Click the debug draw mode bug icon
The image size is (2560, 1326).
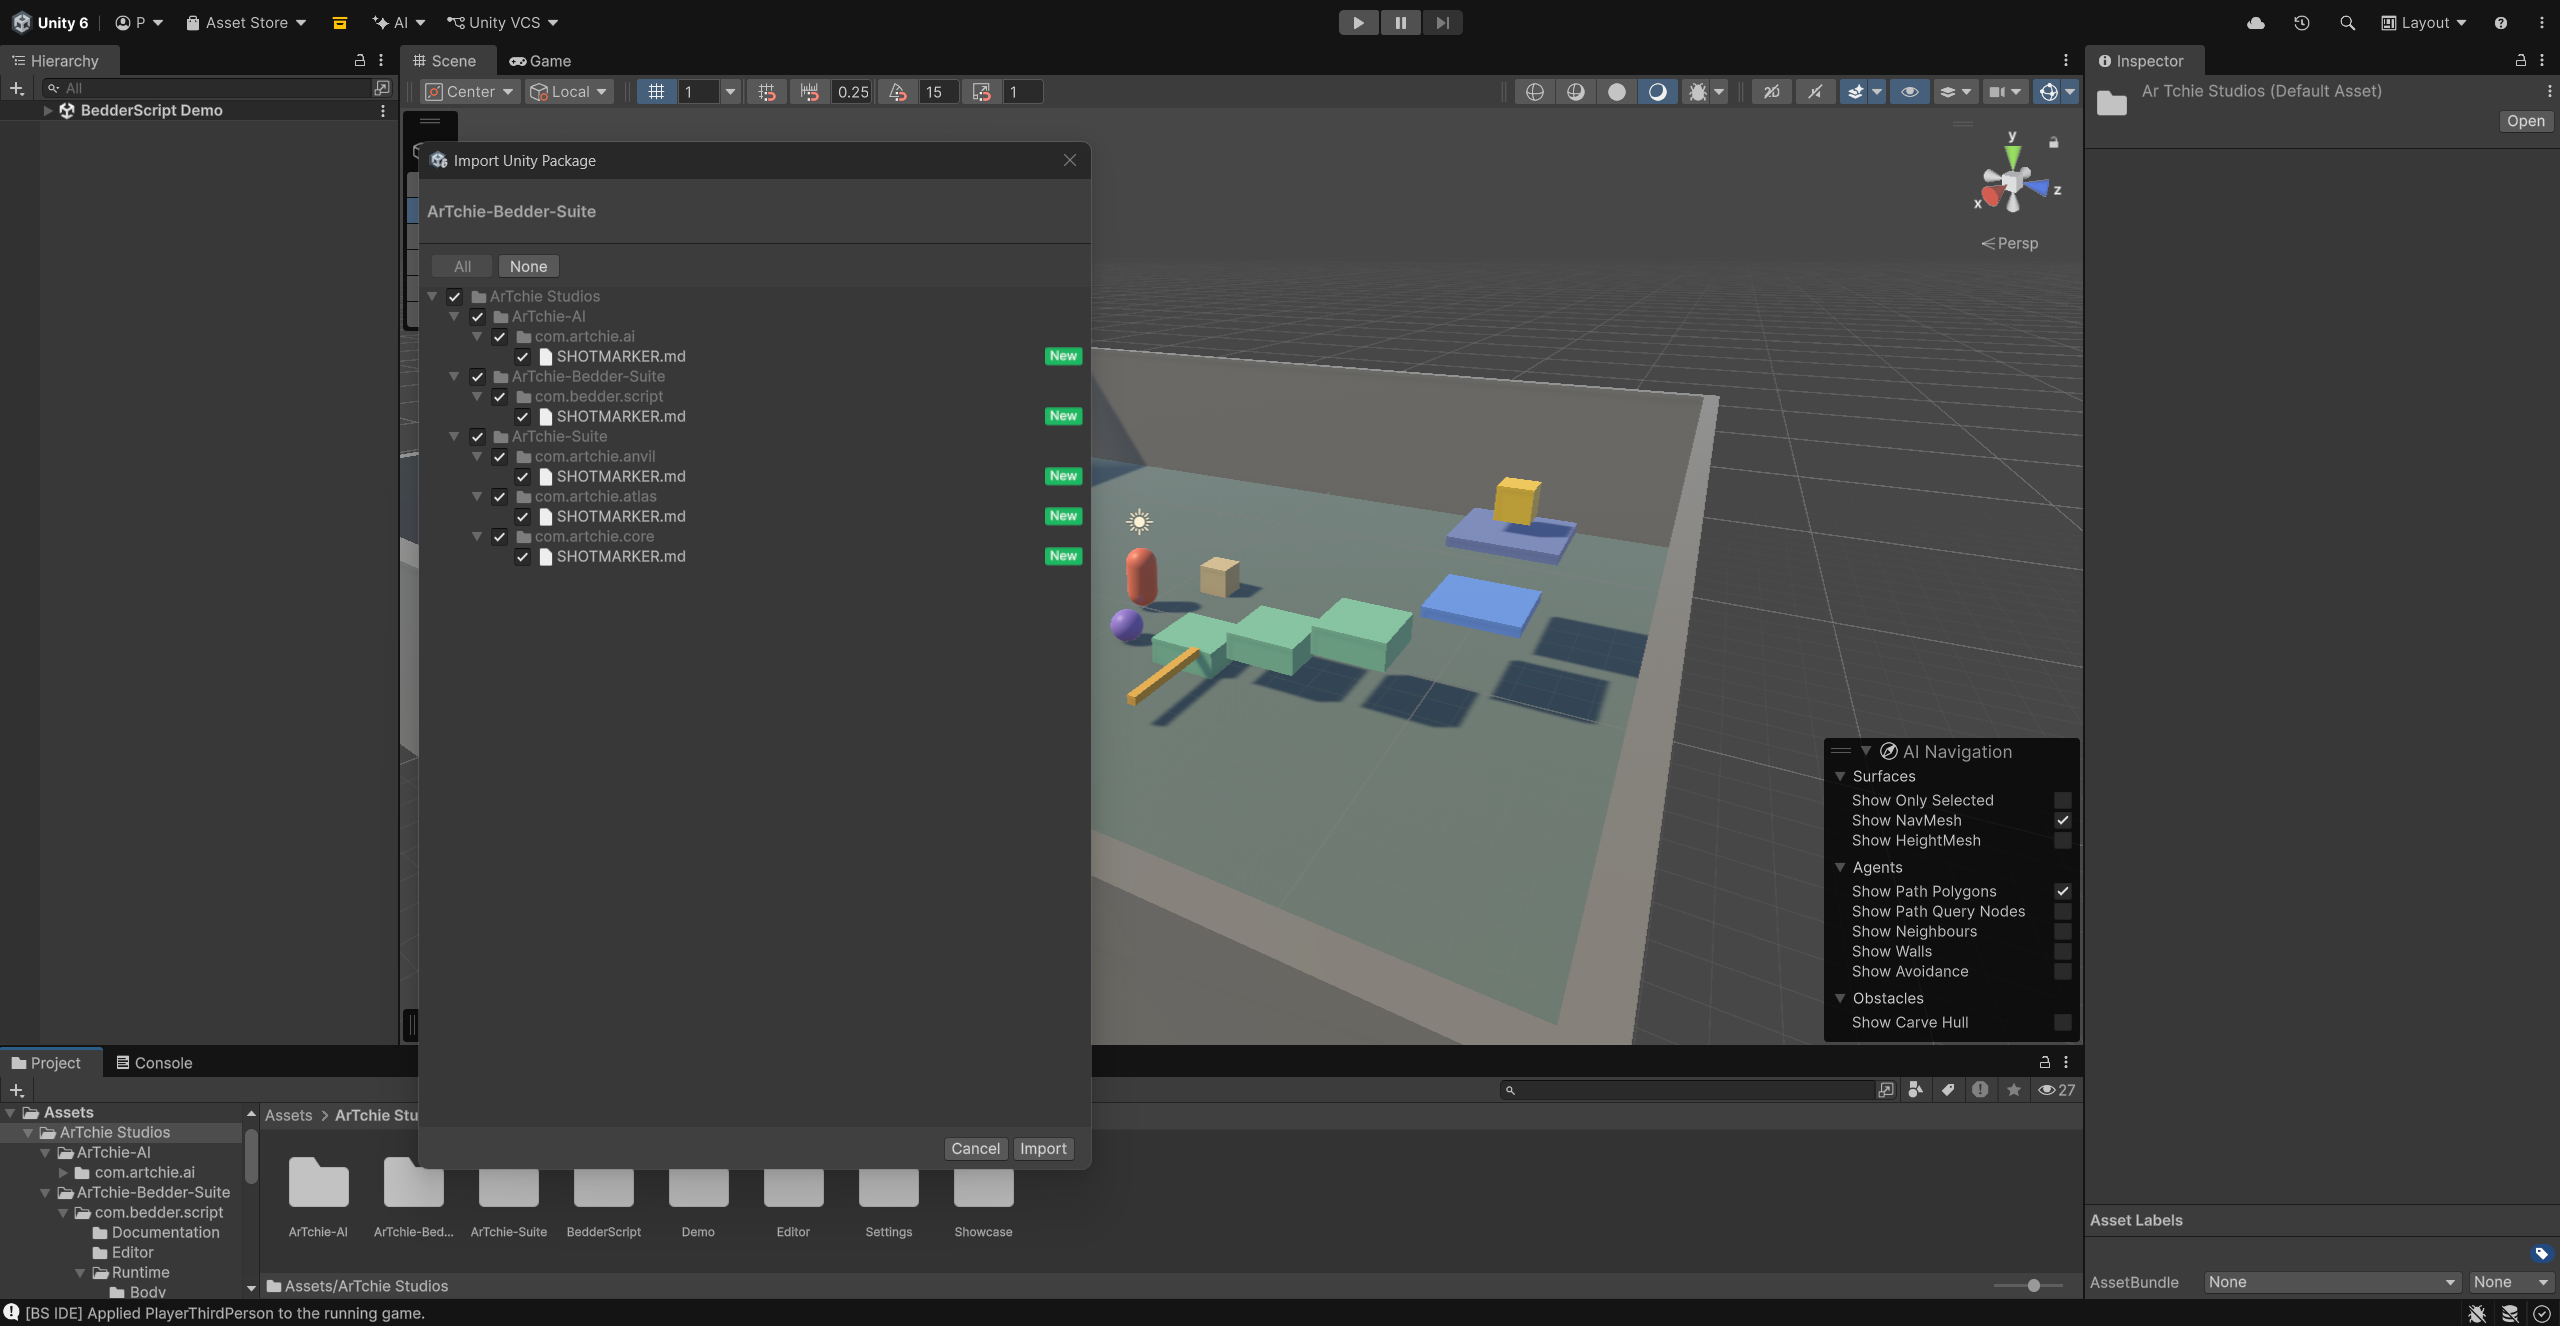click(x=1698, y=92)
